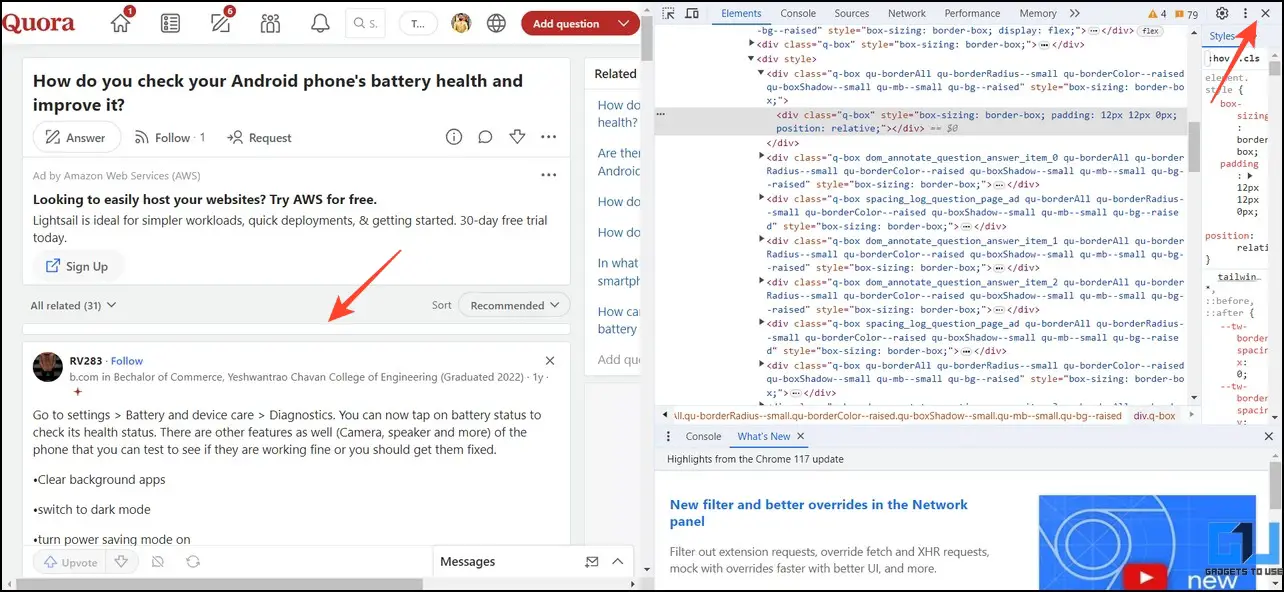Click the Request button
Viewport: 1284px width, 592px height.
coord(259,137)
